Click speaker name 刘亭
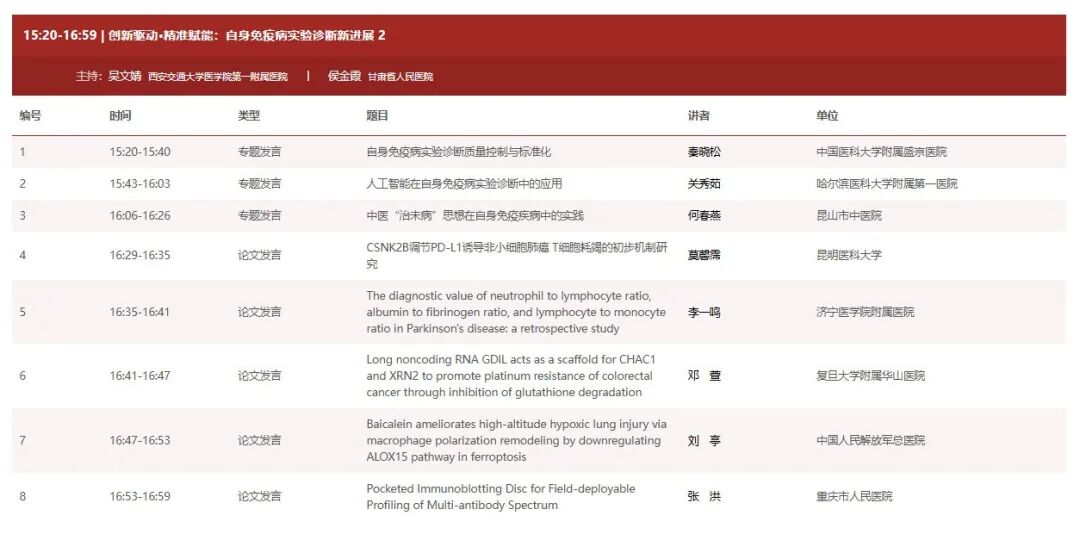 coord(704,440)
